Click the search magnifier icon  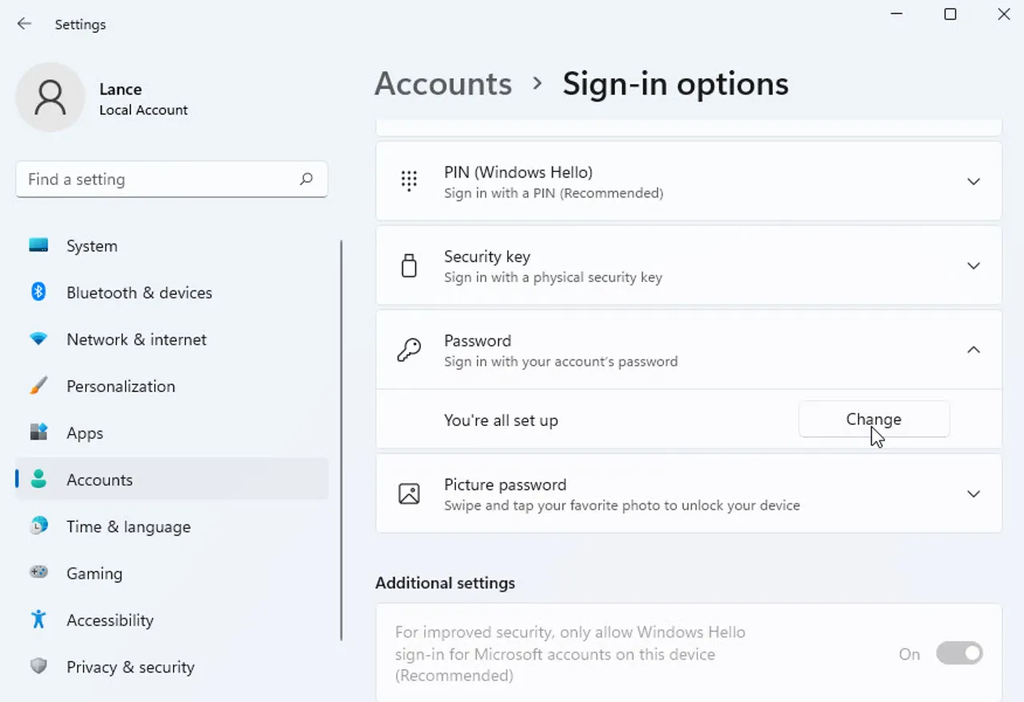306,179
